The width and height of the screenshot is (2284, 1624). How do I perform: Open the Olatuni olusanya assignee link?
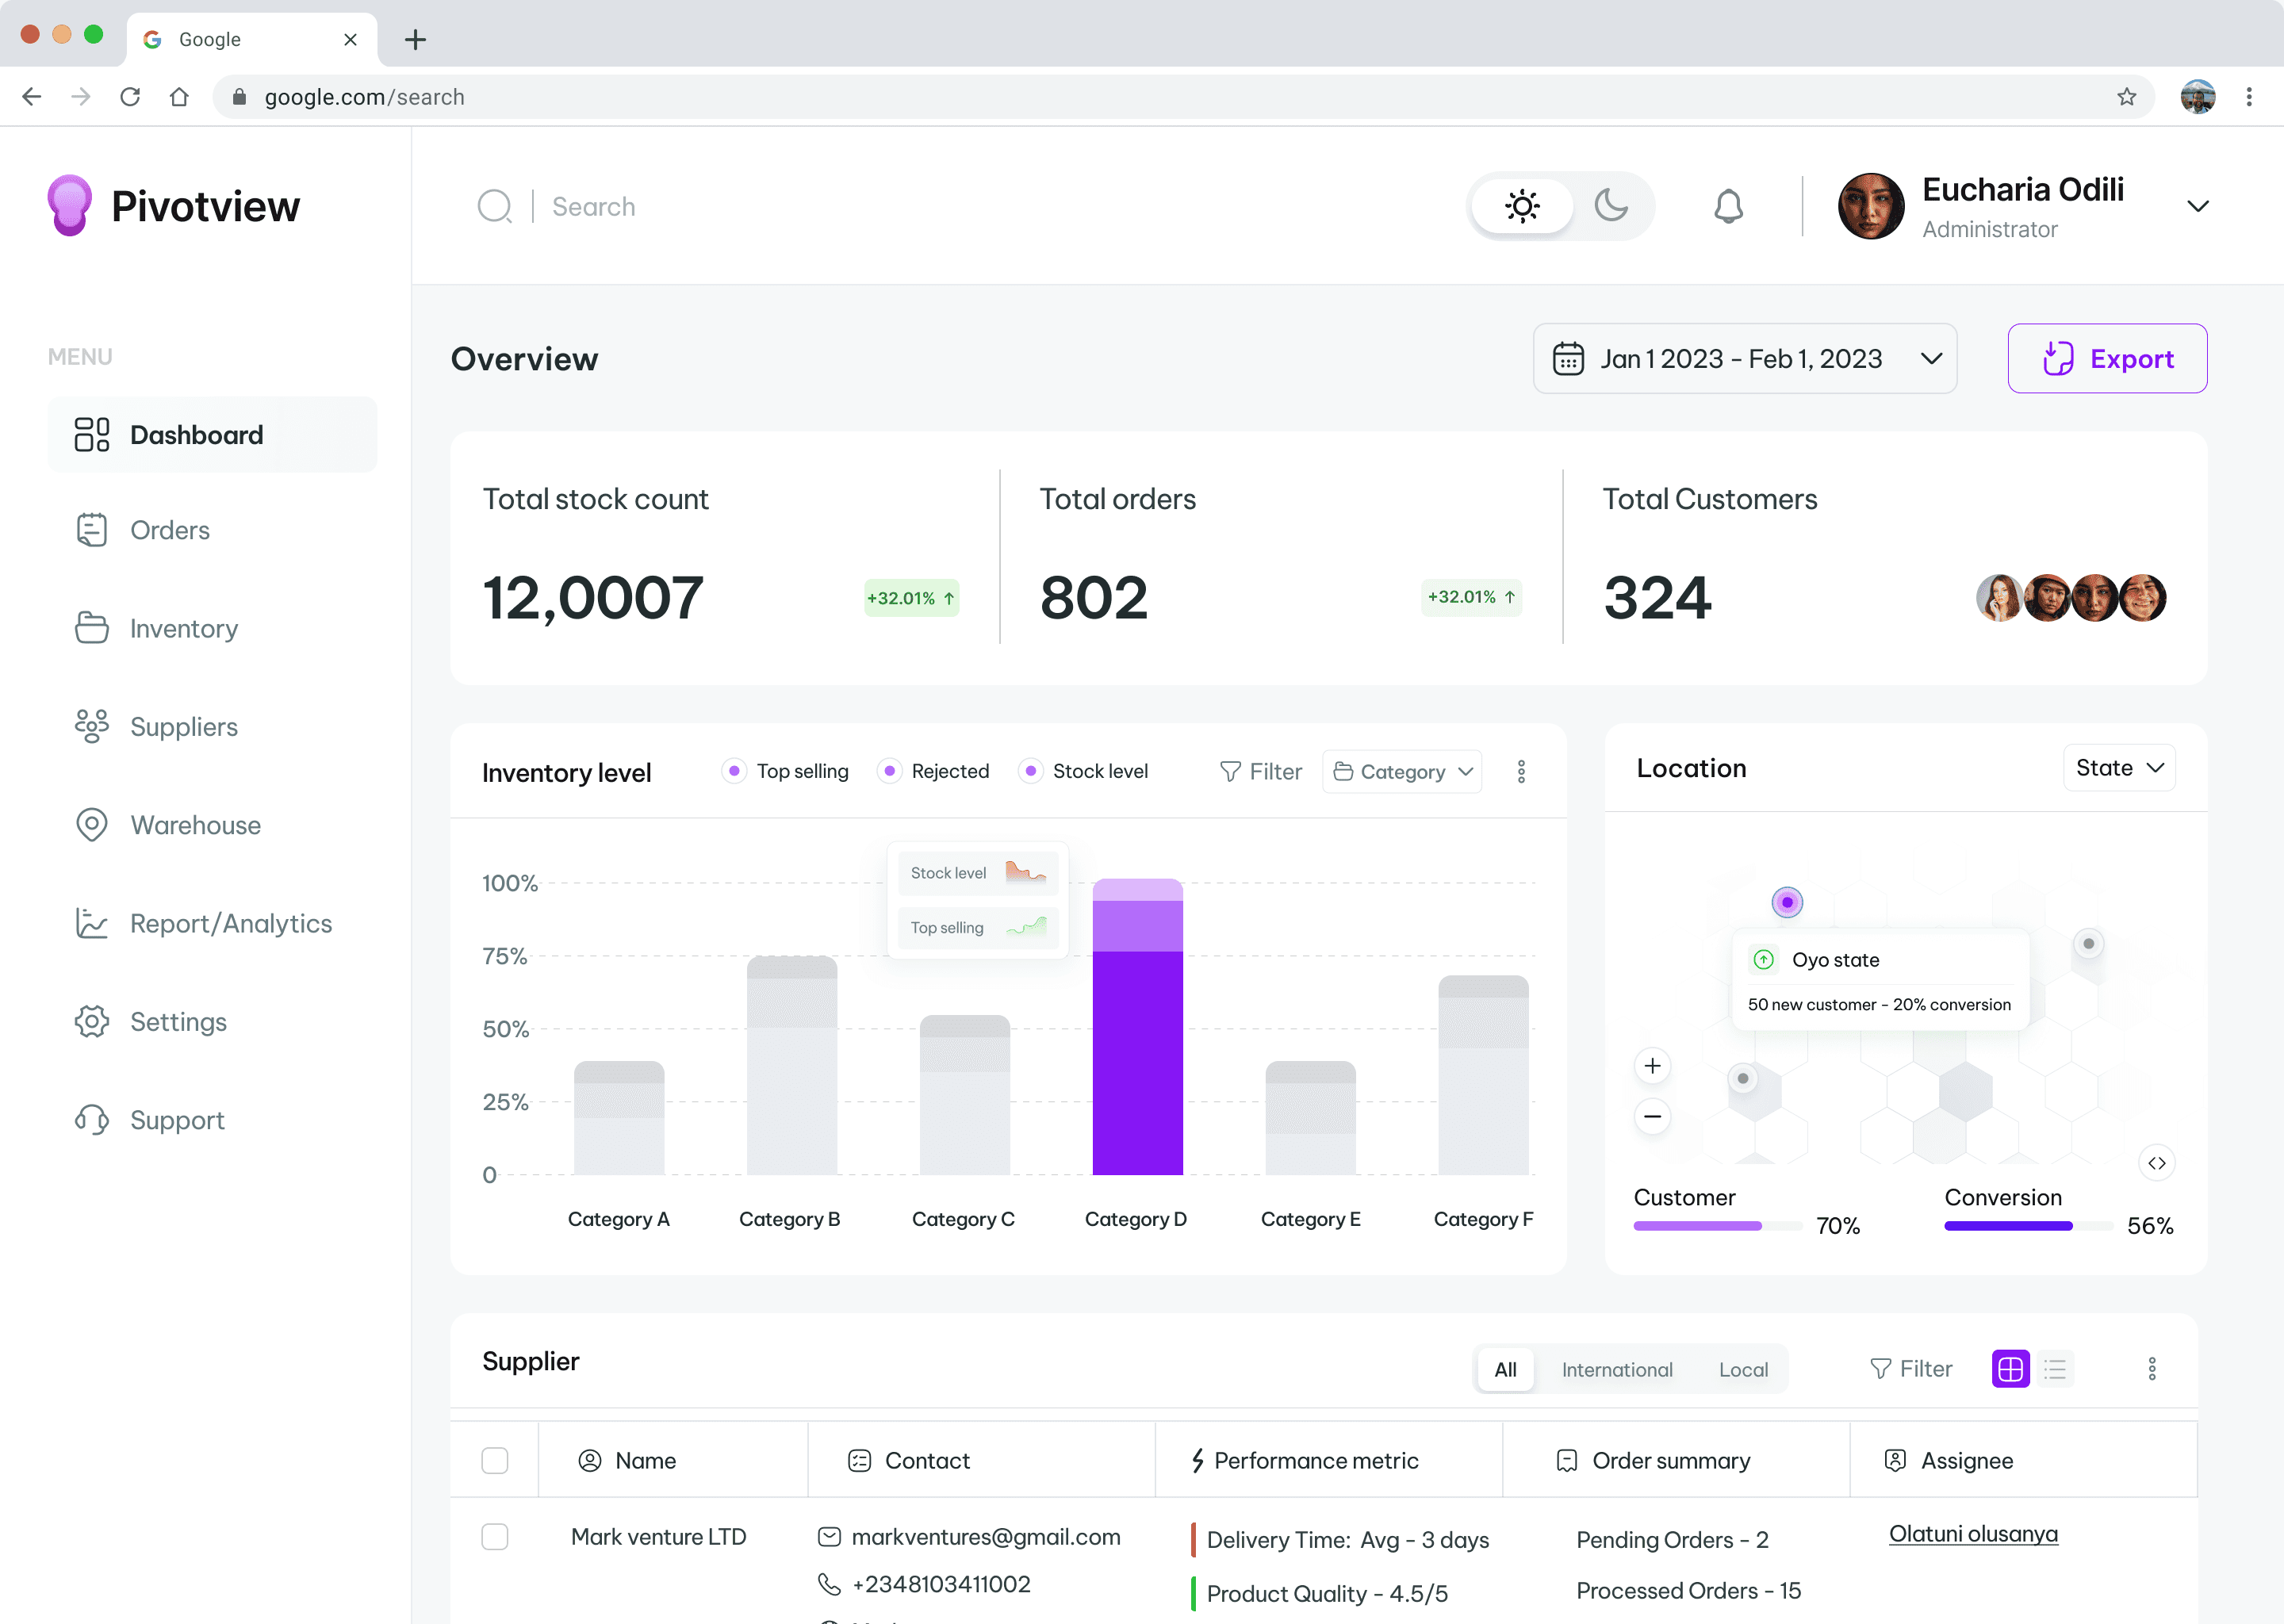(1972, 1534)
